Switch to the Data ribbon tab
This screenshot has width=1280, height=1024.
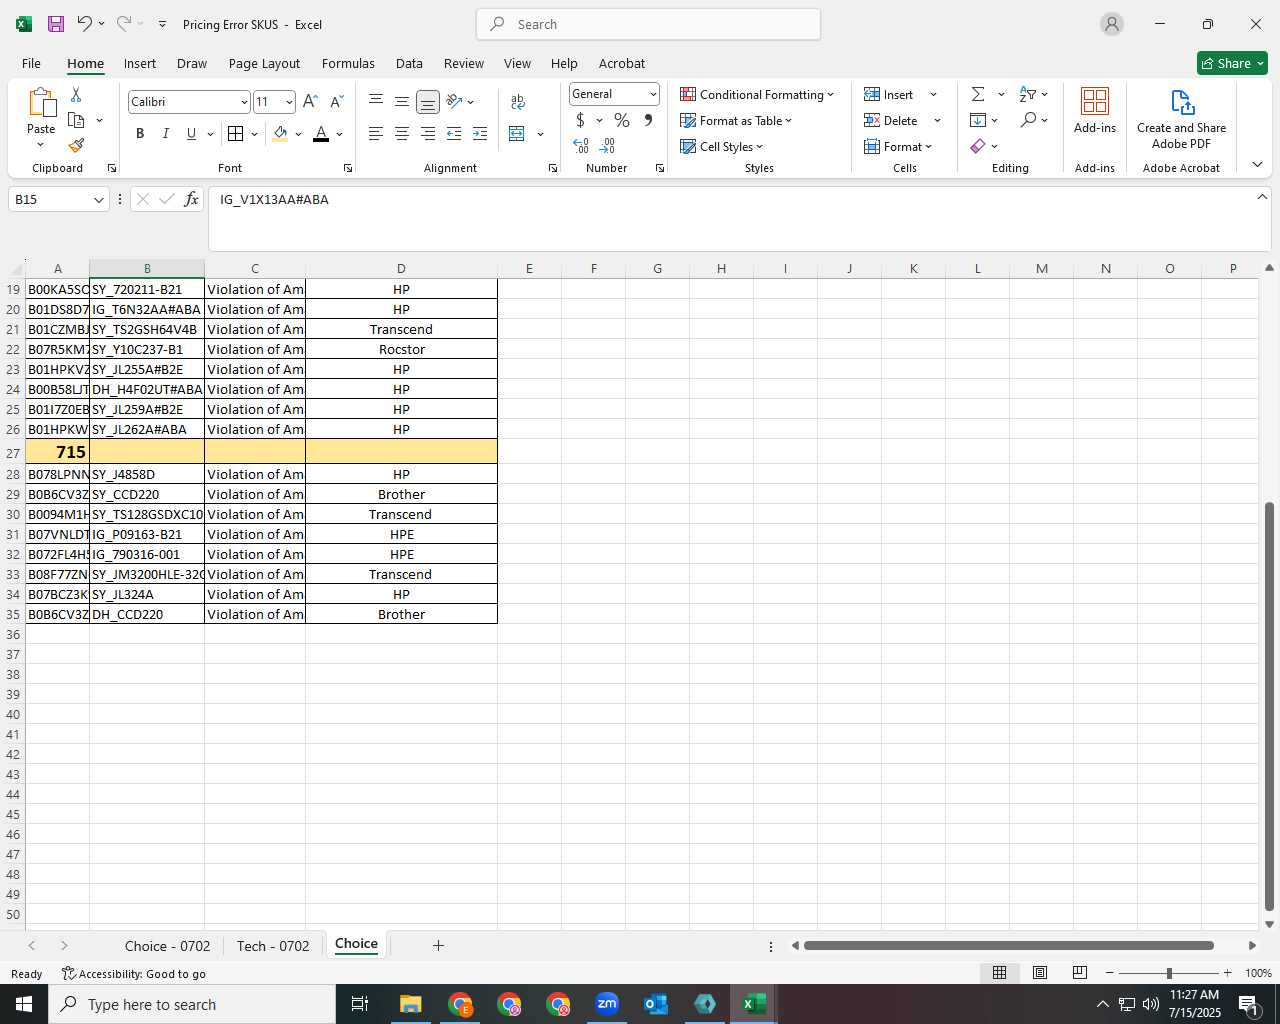point(409,63)
